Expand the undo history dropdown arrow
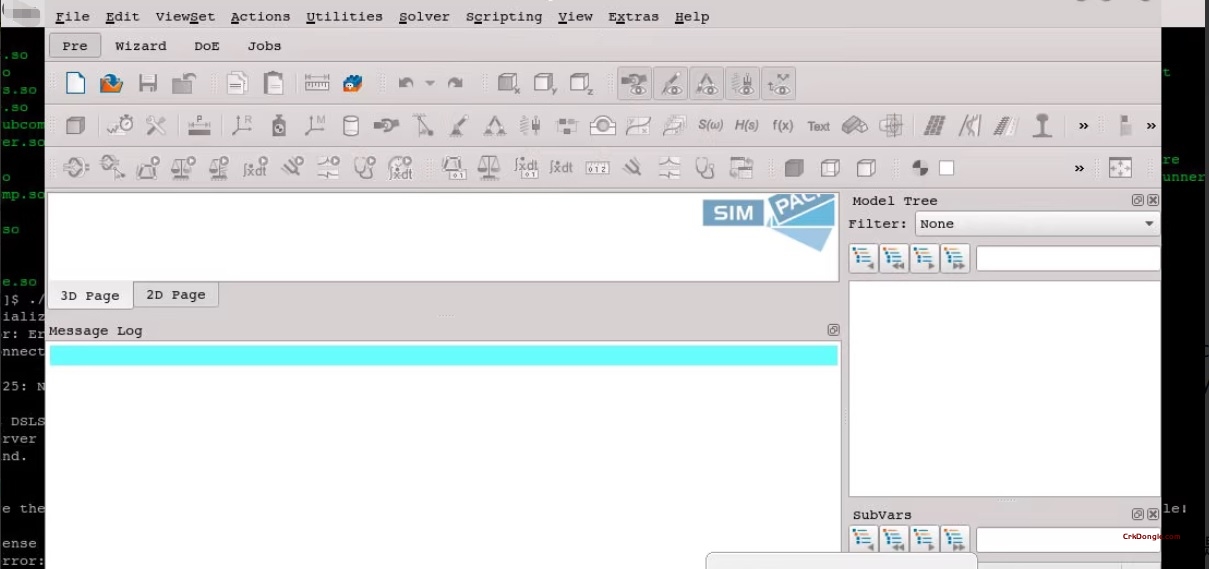This screenshot has width=1209, height=569. 430,84
